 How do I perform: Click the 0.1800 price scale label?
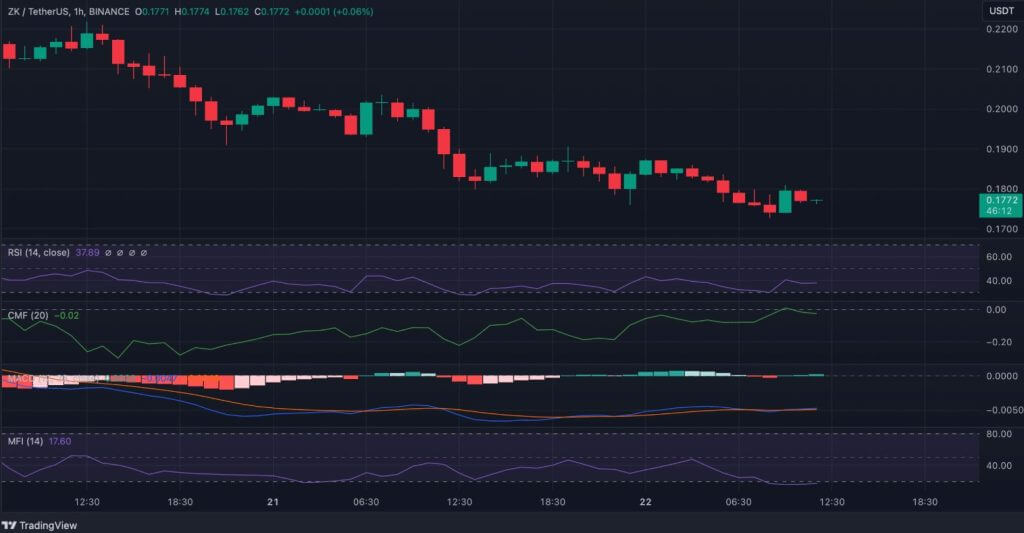coord(1001,189)
